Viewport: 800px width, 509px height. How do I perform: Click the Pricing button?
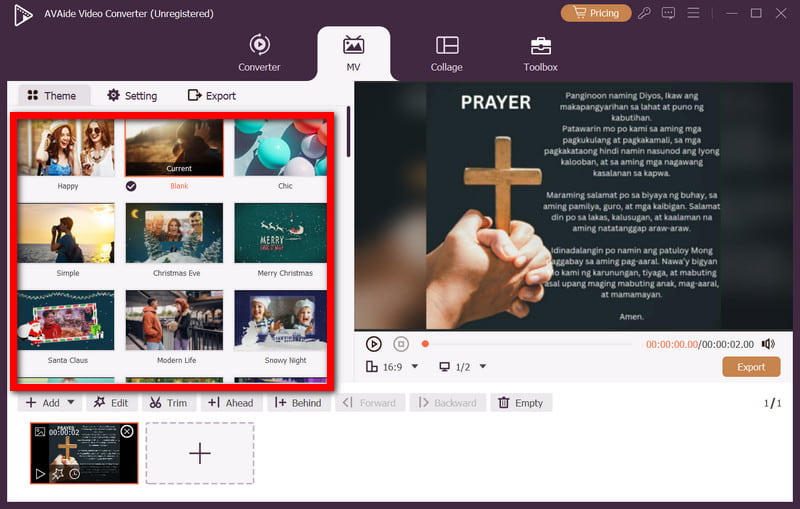pyautogui.click(x=596, y=13)
